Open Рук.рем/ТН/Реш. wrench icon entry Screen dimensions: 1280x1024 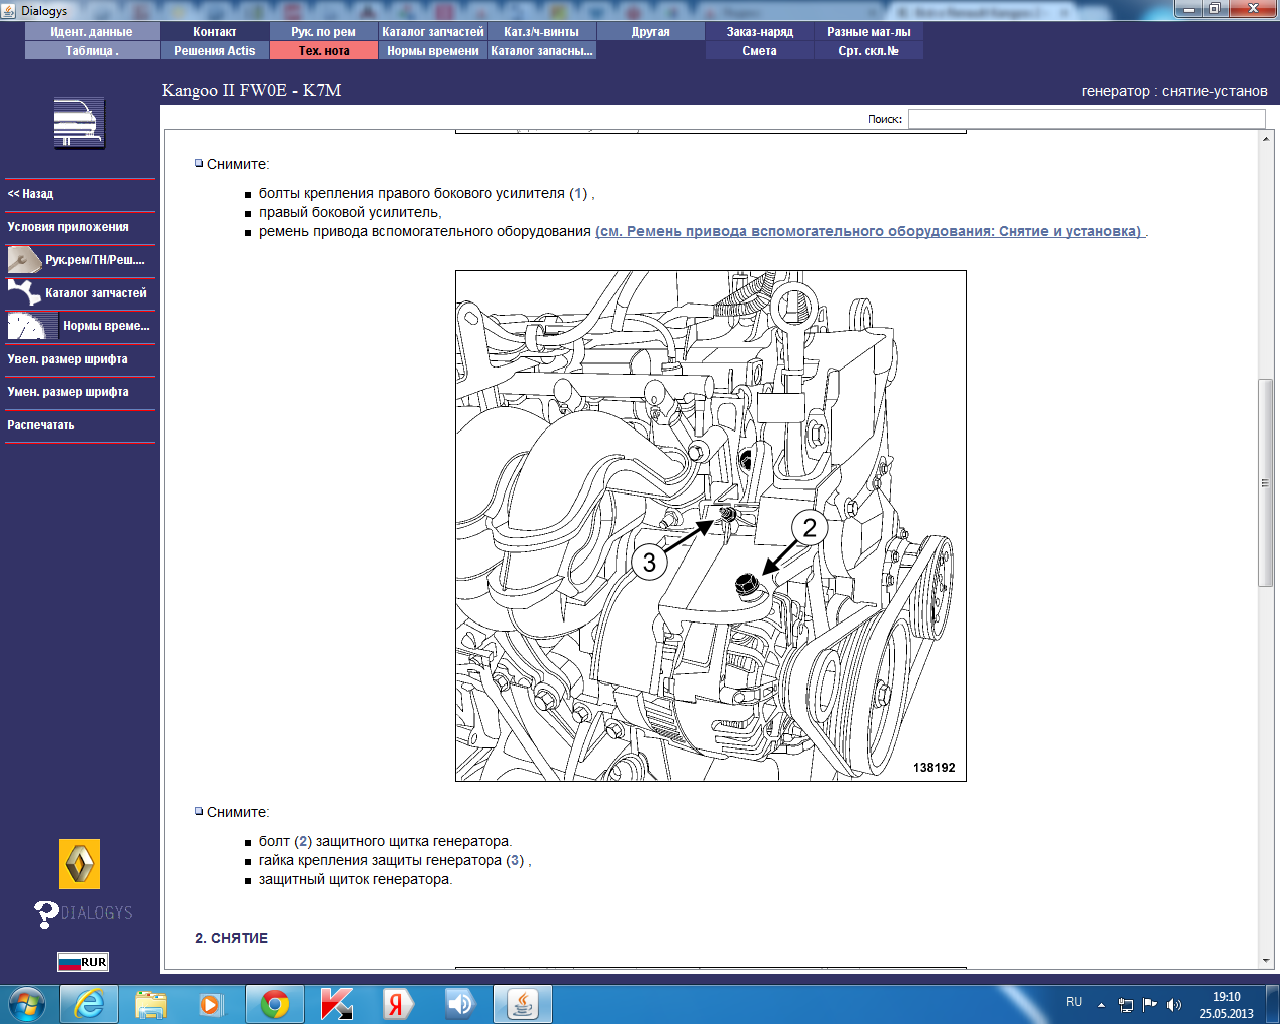[80, 260]
